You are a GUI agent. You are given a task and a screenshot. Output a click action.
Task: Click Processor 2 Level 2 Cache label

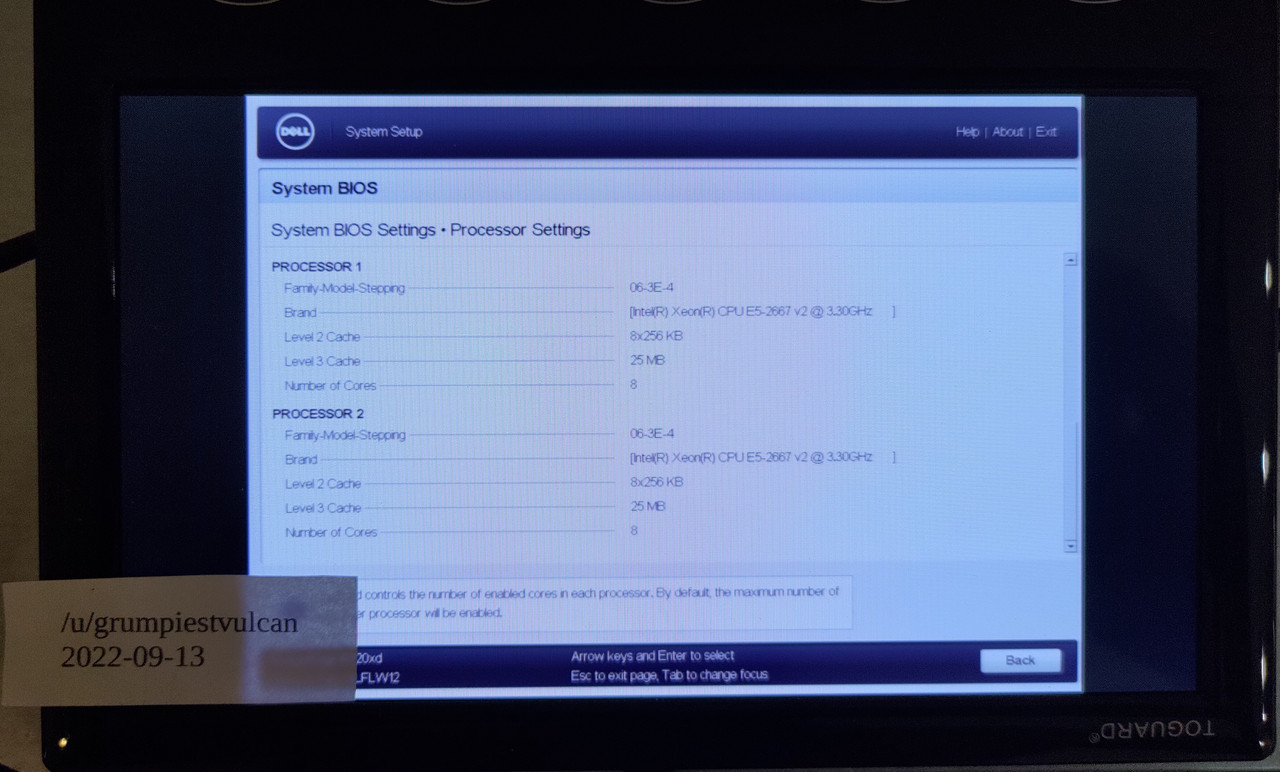(323, 484)
